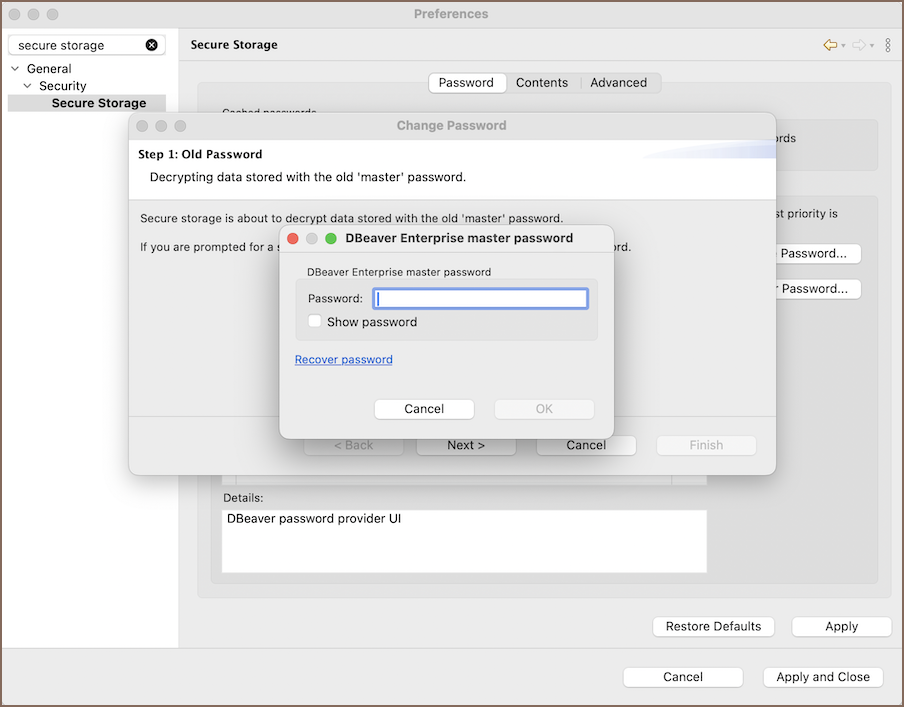Viewport: 904px width, 707px height.
Task: Collapse the Security tree node
Action: tap(27, 86)
